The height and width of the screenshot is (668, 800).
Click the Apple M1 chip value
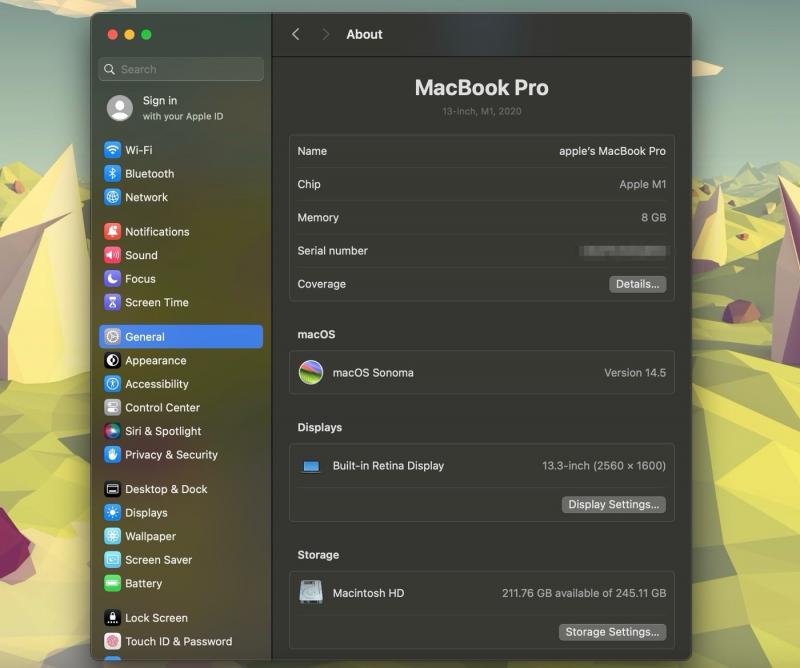click(643, 184)
